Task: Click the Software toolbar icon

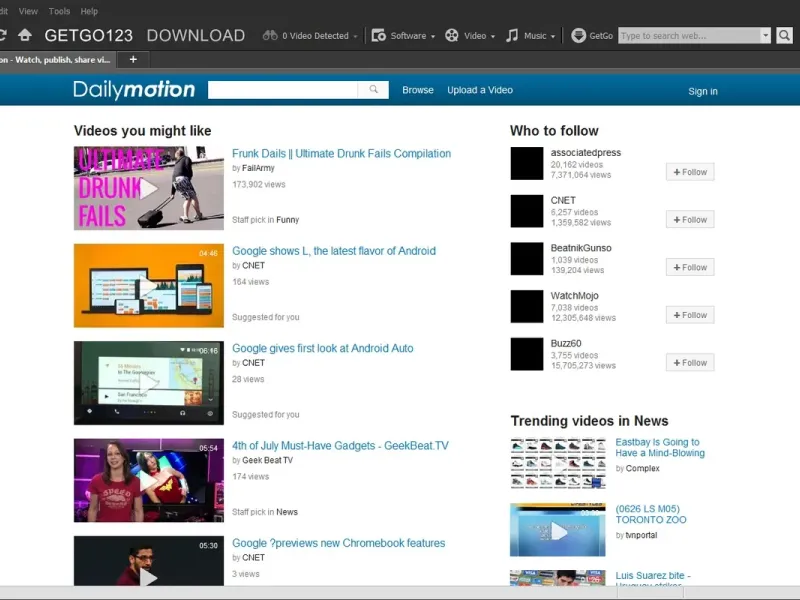Action: pyautogui.click(x=379, y=36)
